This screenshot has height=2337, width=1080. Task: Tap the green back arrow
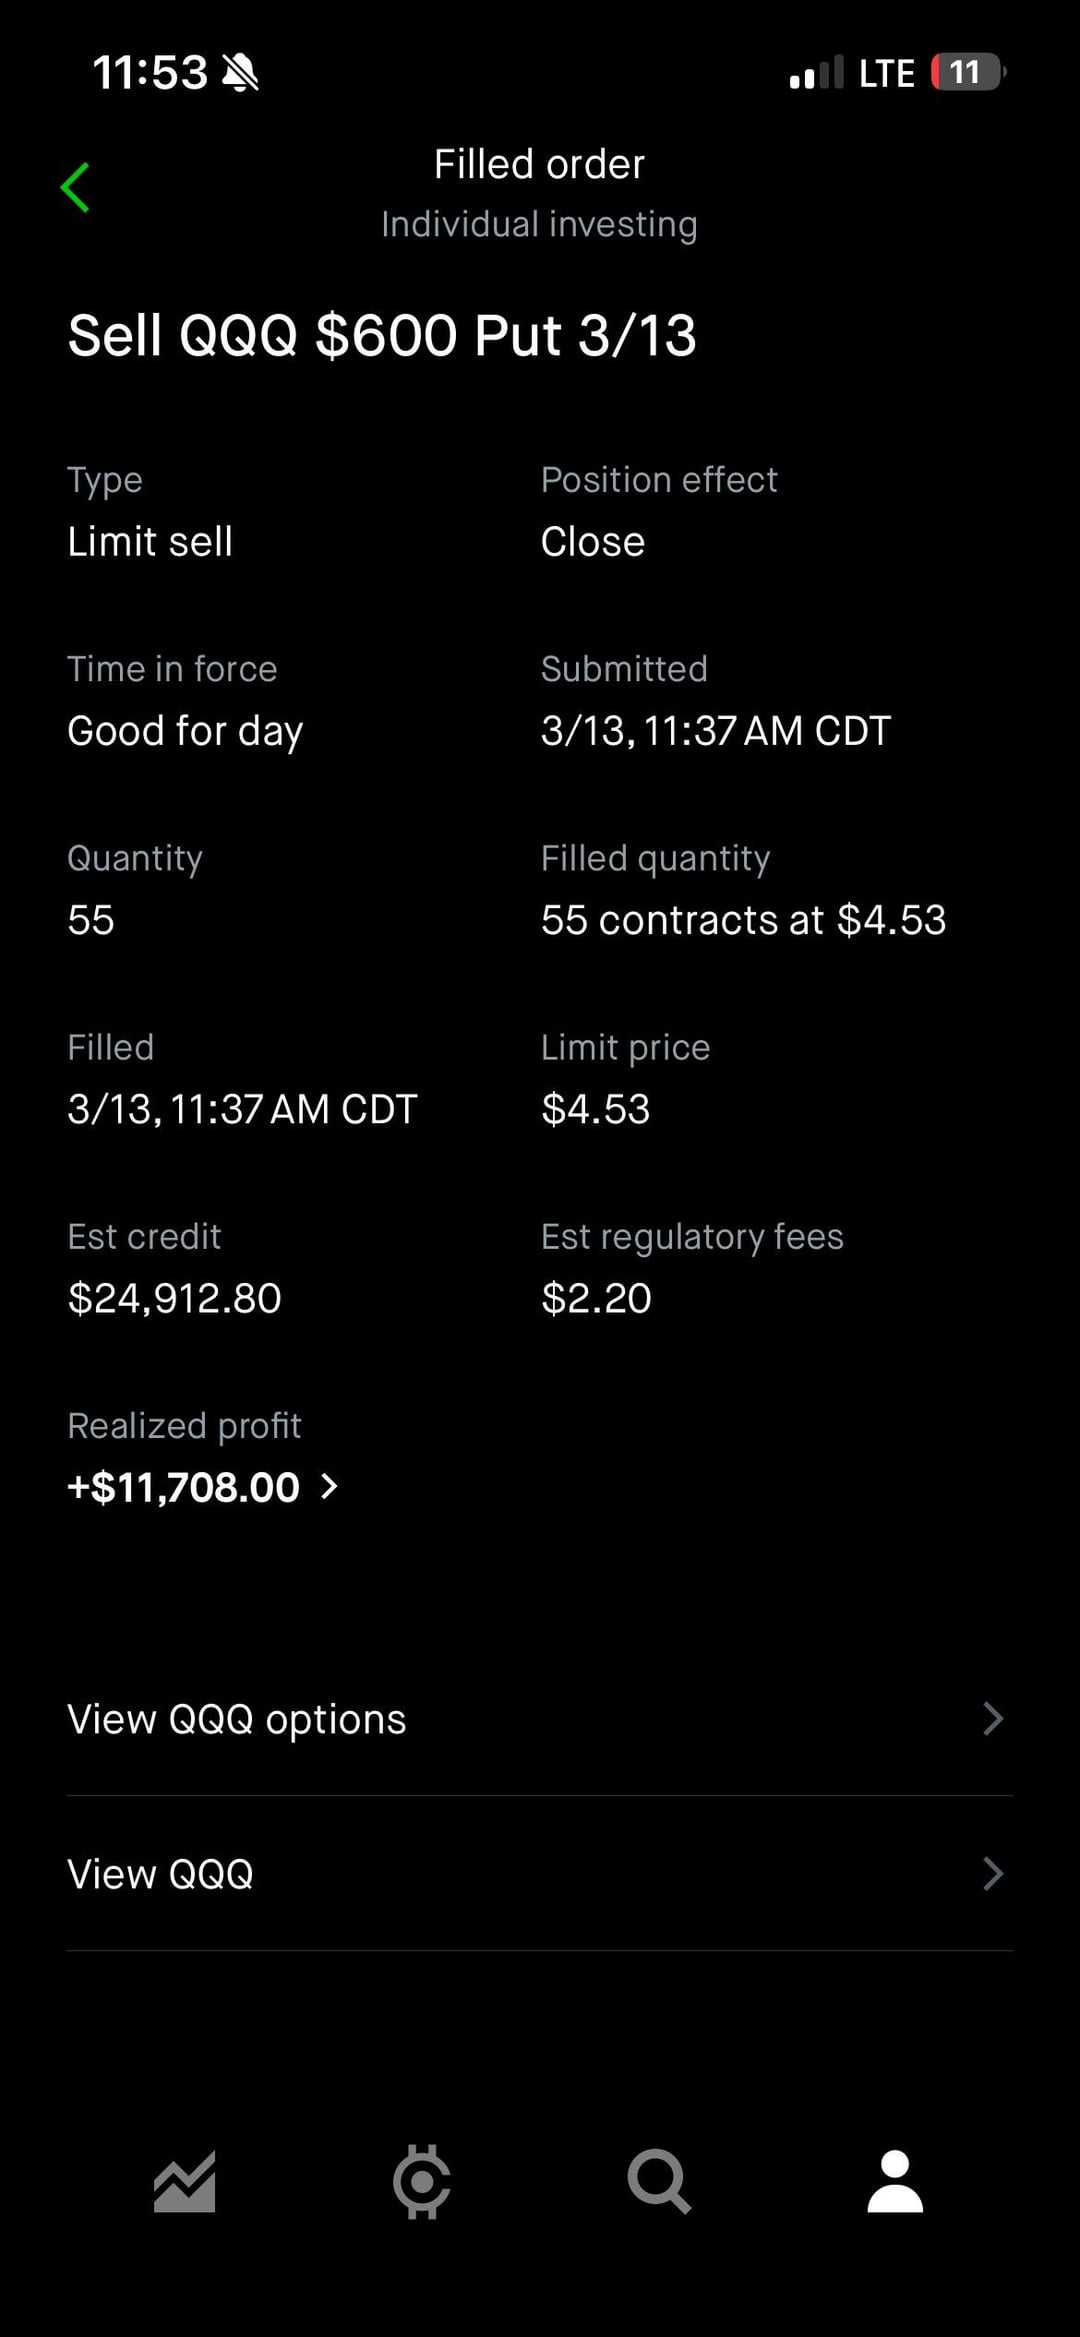(75, 188)
